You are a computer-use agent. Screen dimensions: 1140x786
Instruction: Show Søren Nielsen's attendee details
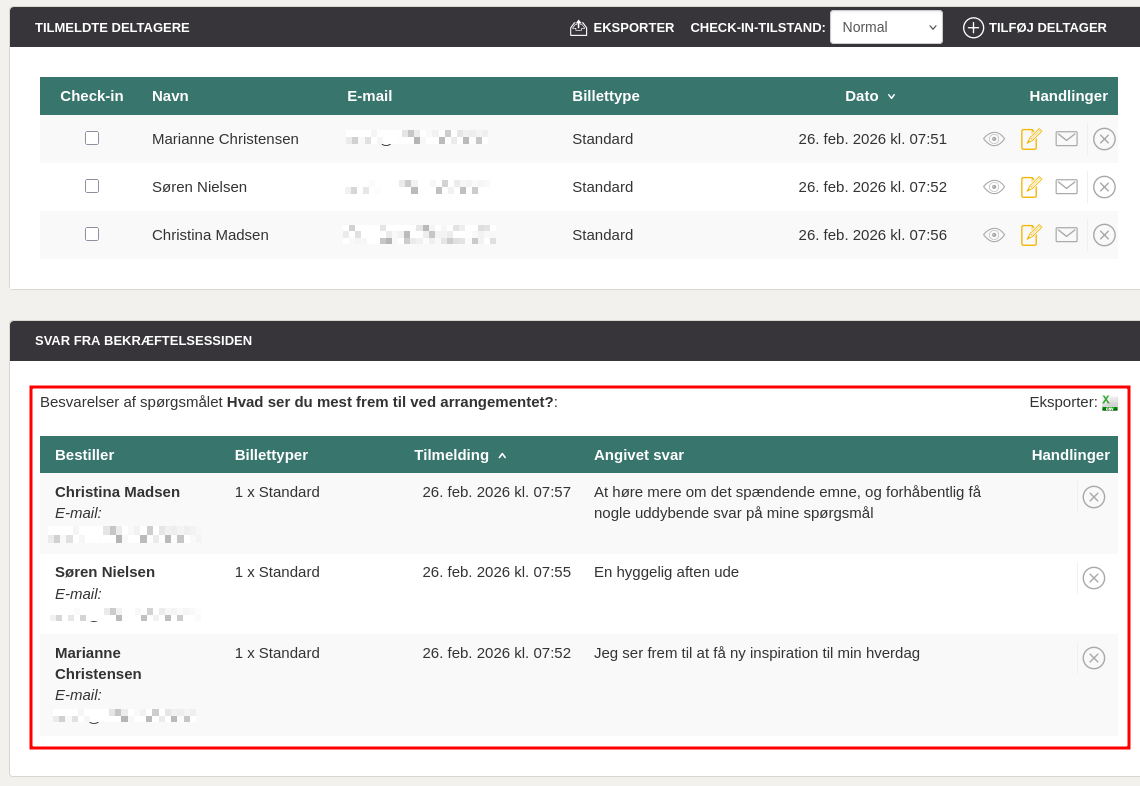point(993,187)
